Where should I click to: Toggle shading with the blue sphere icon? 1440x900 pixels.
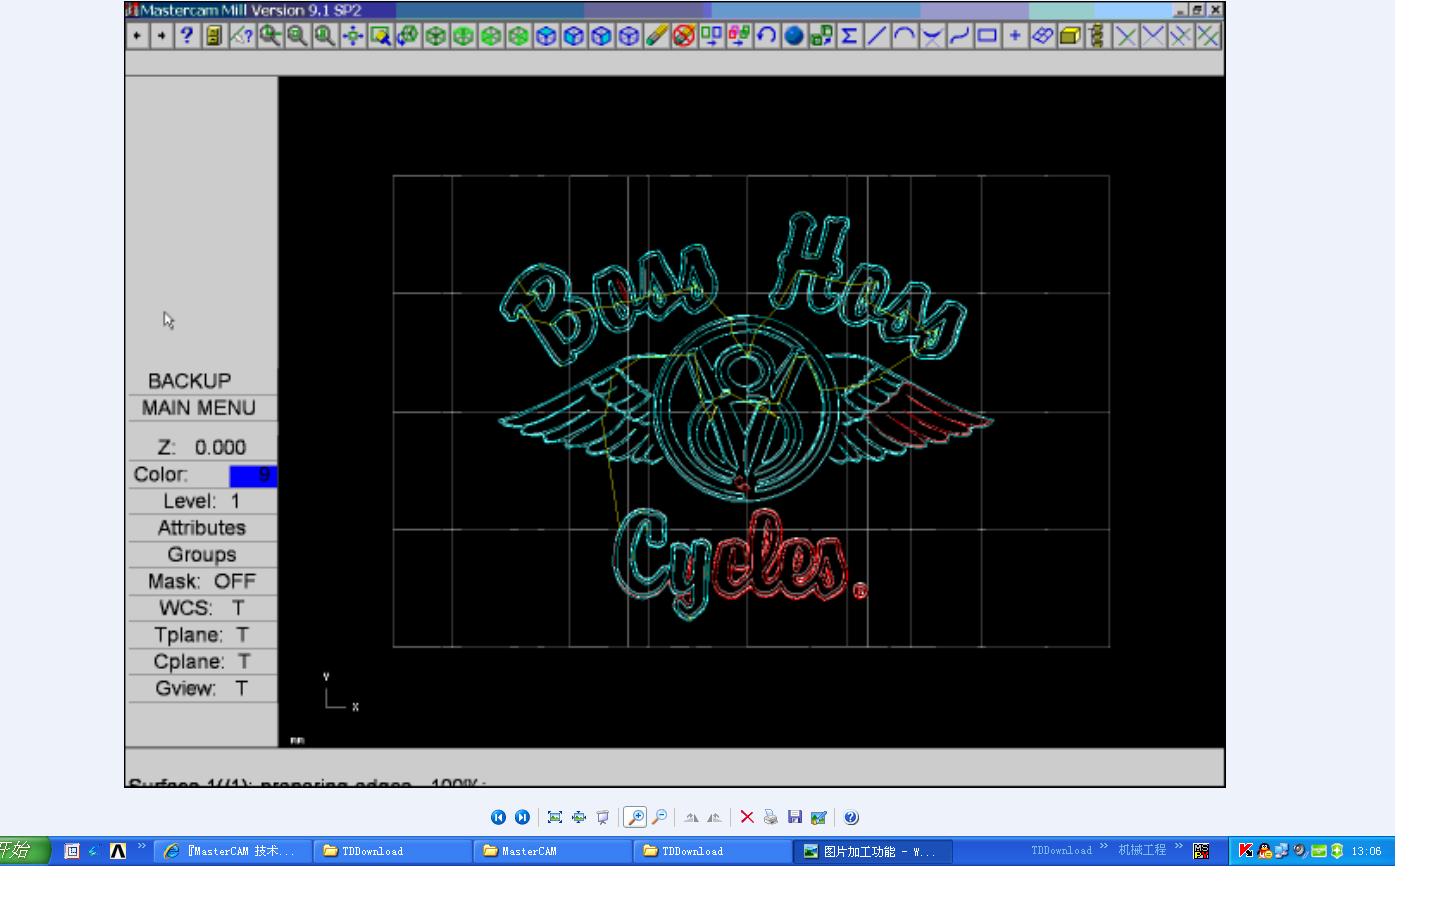tap(794, 36)
